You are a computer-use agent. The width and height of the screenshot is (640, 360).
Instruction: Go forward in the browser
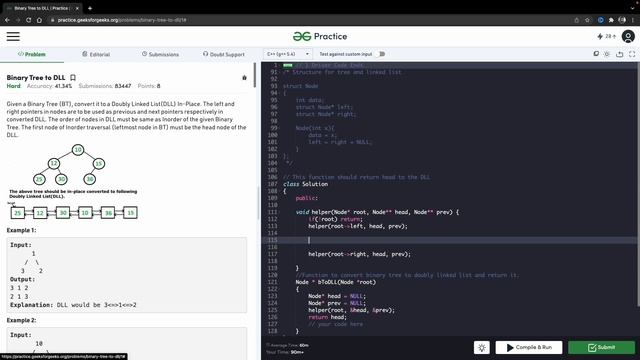click(18, 20)
